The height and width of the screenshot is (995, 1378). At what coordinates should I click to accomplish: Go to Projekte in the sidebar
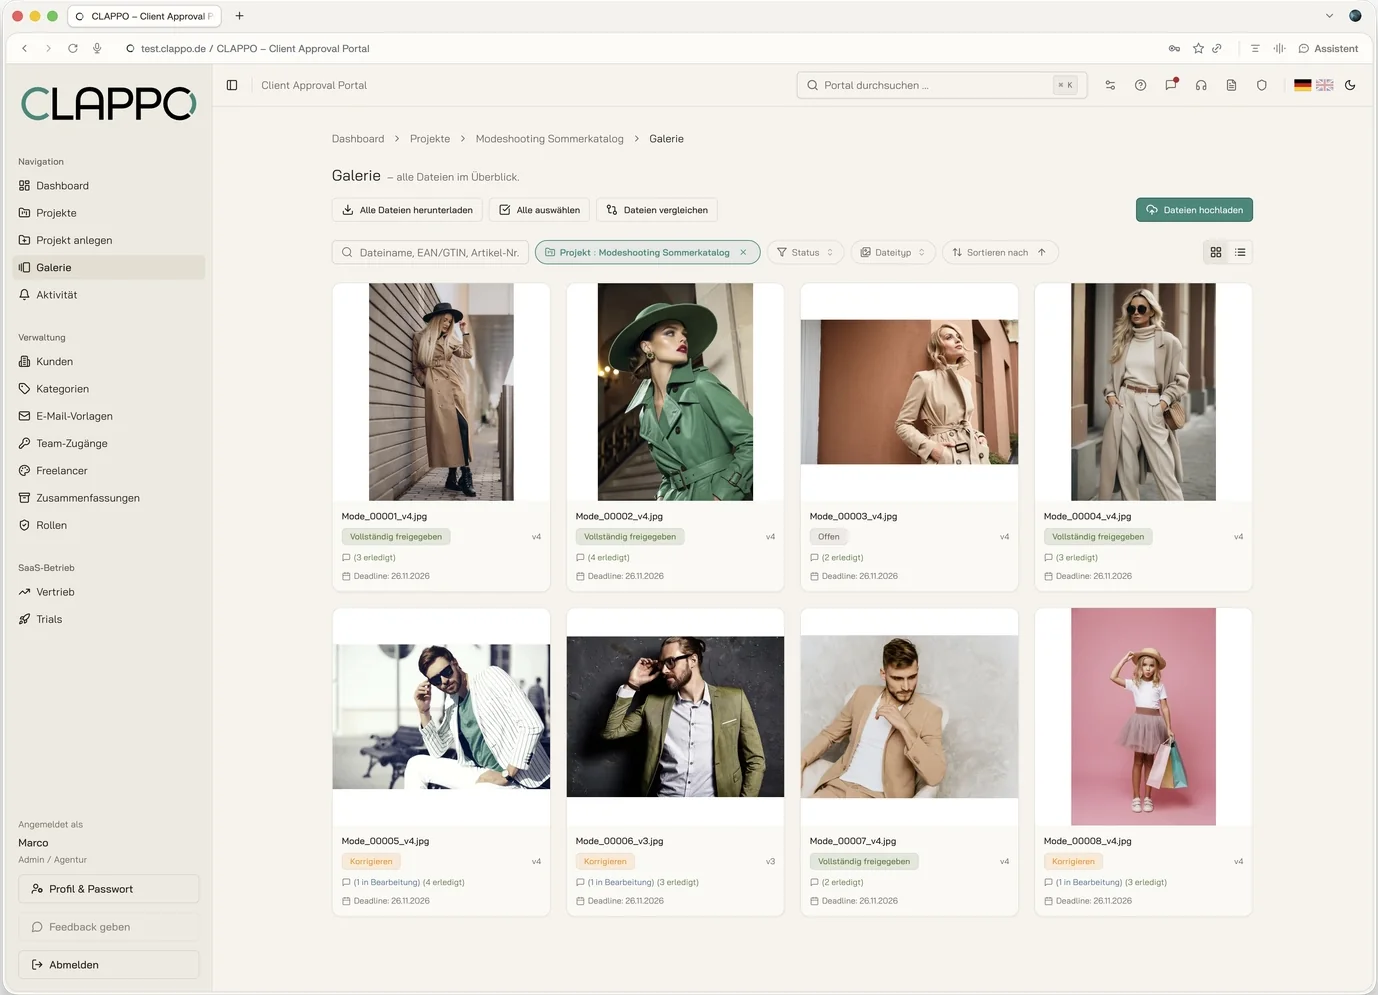tap(109, 213)
